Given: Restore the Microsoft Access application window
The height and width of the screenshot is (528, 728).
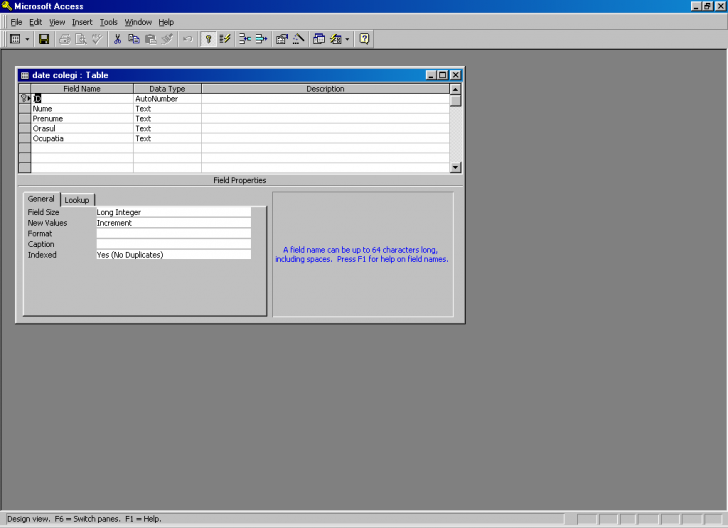Looking at the screenshot, I should click(707, 6).
